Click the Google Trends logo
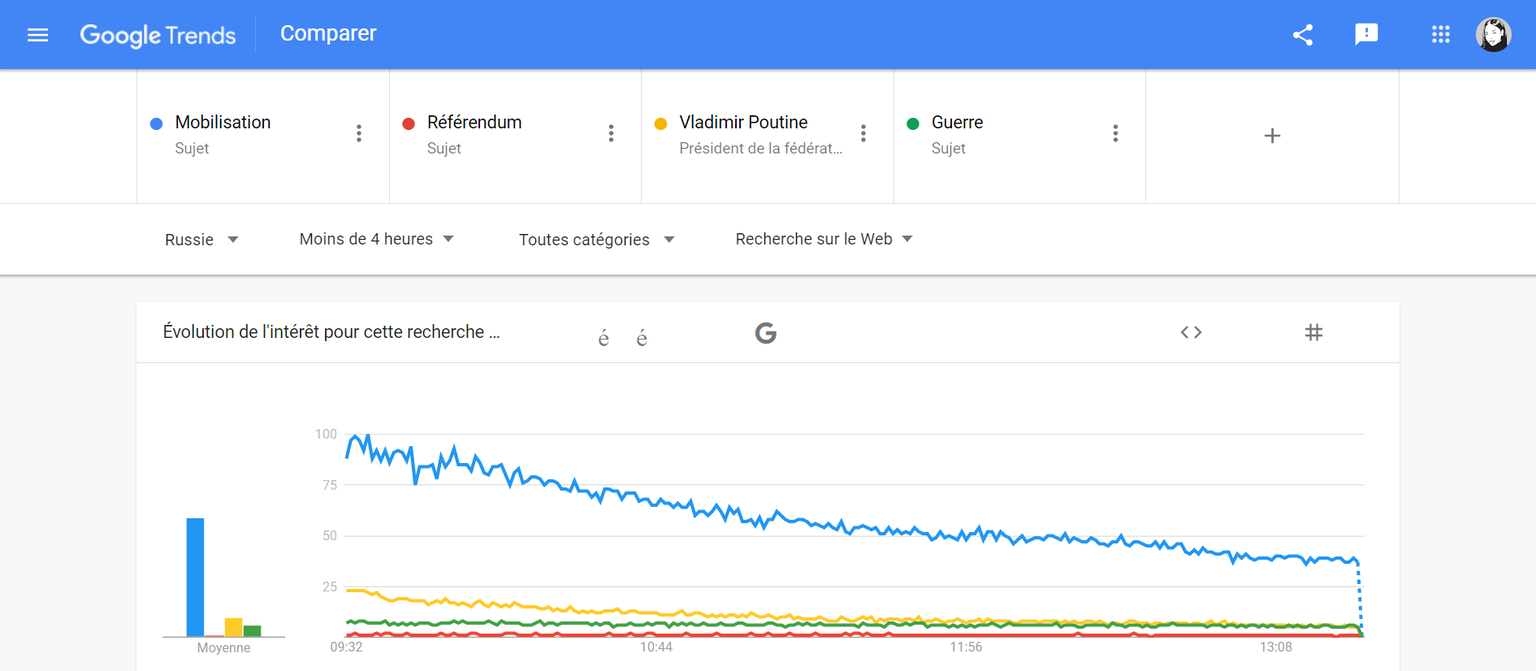The height and width of the screenshot is (671, 1536). coord(158,35)
